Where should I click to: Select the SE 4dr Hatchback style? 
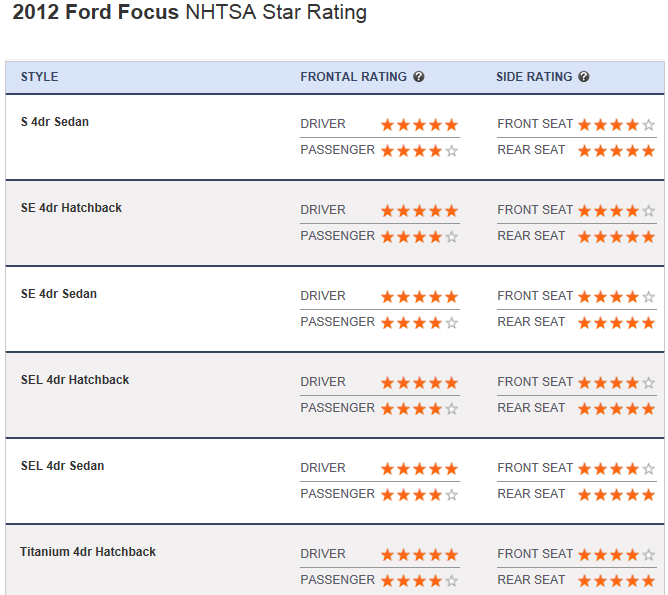(71, 208)
